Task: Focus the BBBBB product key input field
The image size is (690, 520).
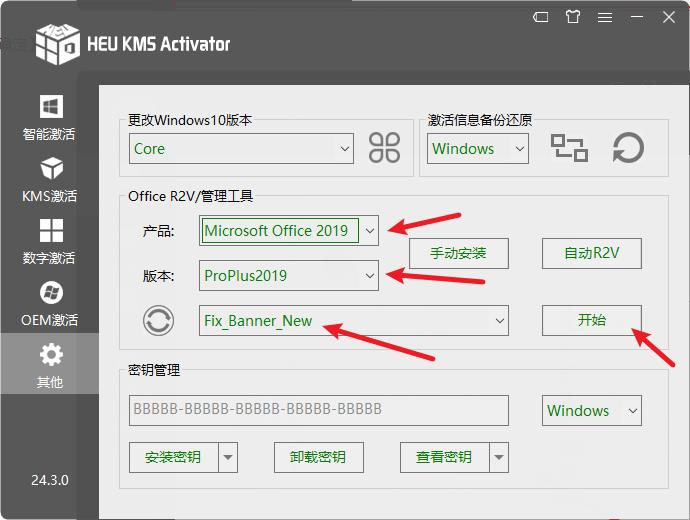Action: tap(319, 410)
